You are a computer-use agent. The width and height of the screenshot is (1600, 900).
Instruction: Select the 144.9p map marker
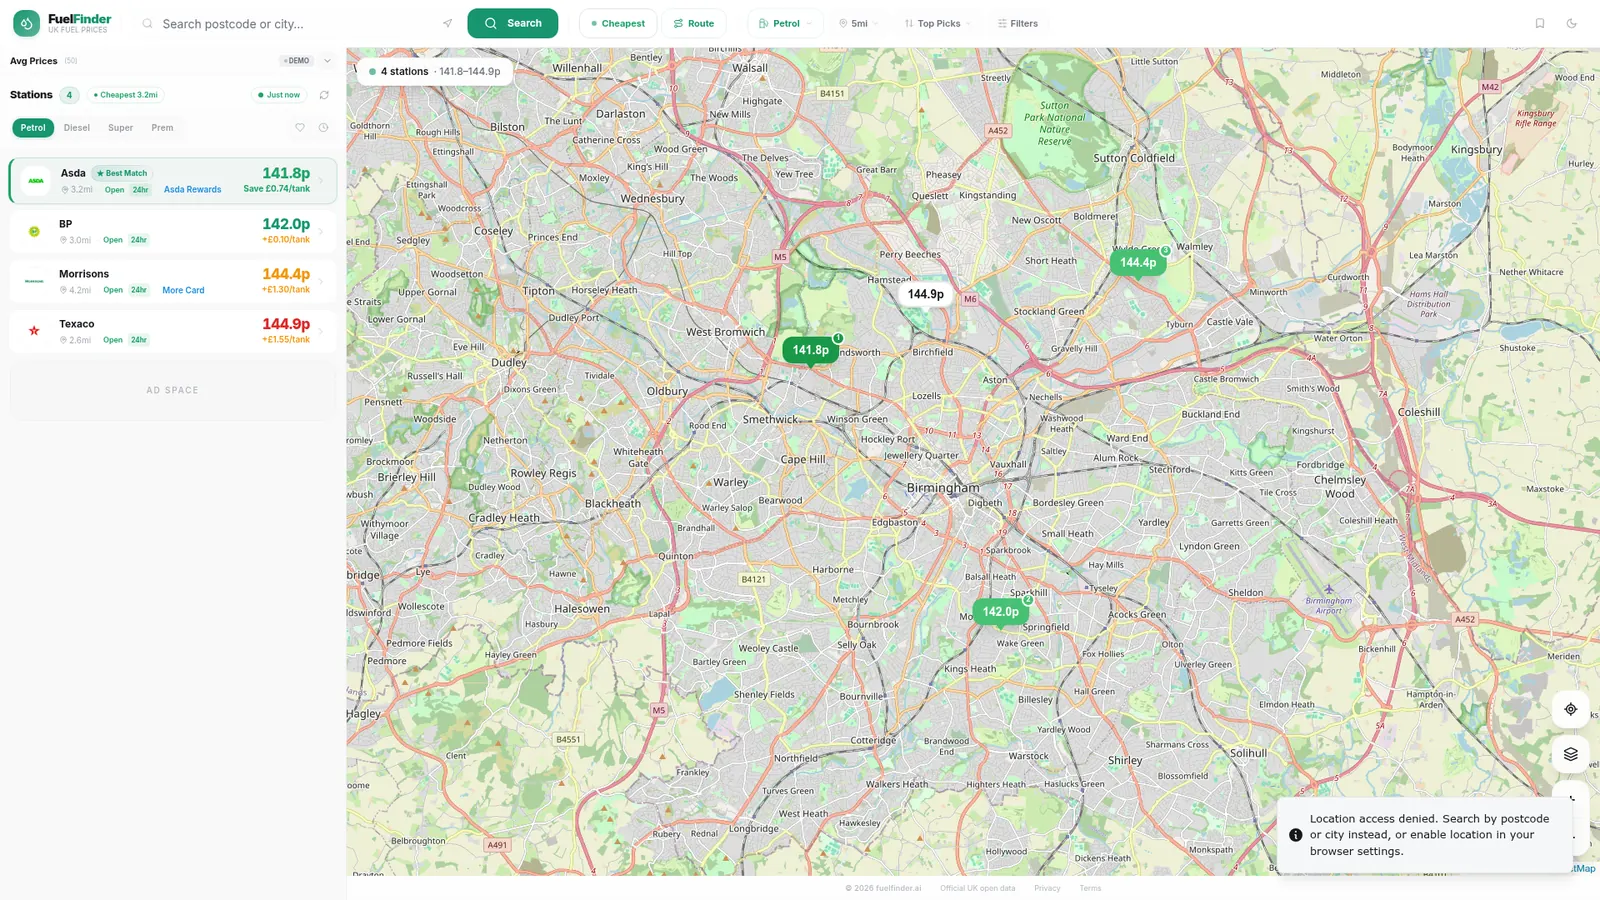tap(926, 294)
